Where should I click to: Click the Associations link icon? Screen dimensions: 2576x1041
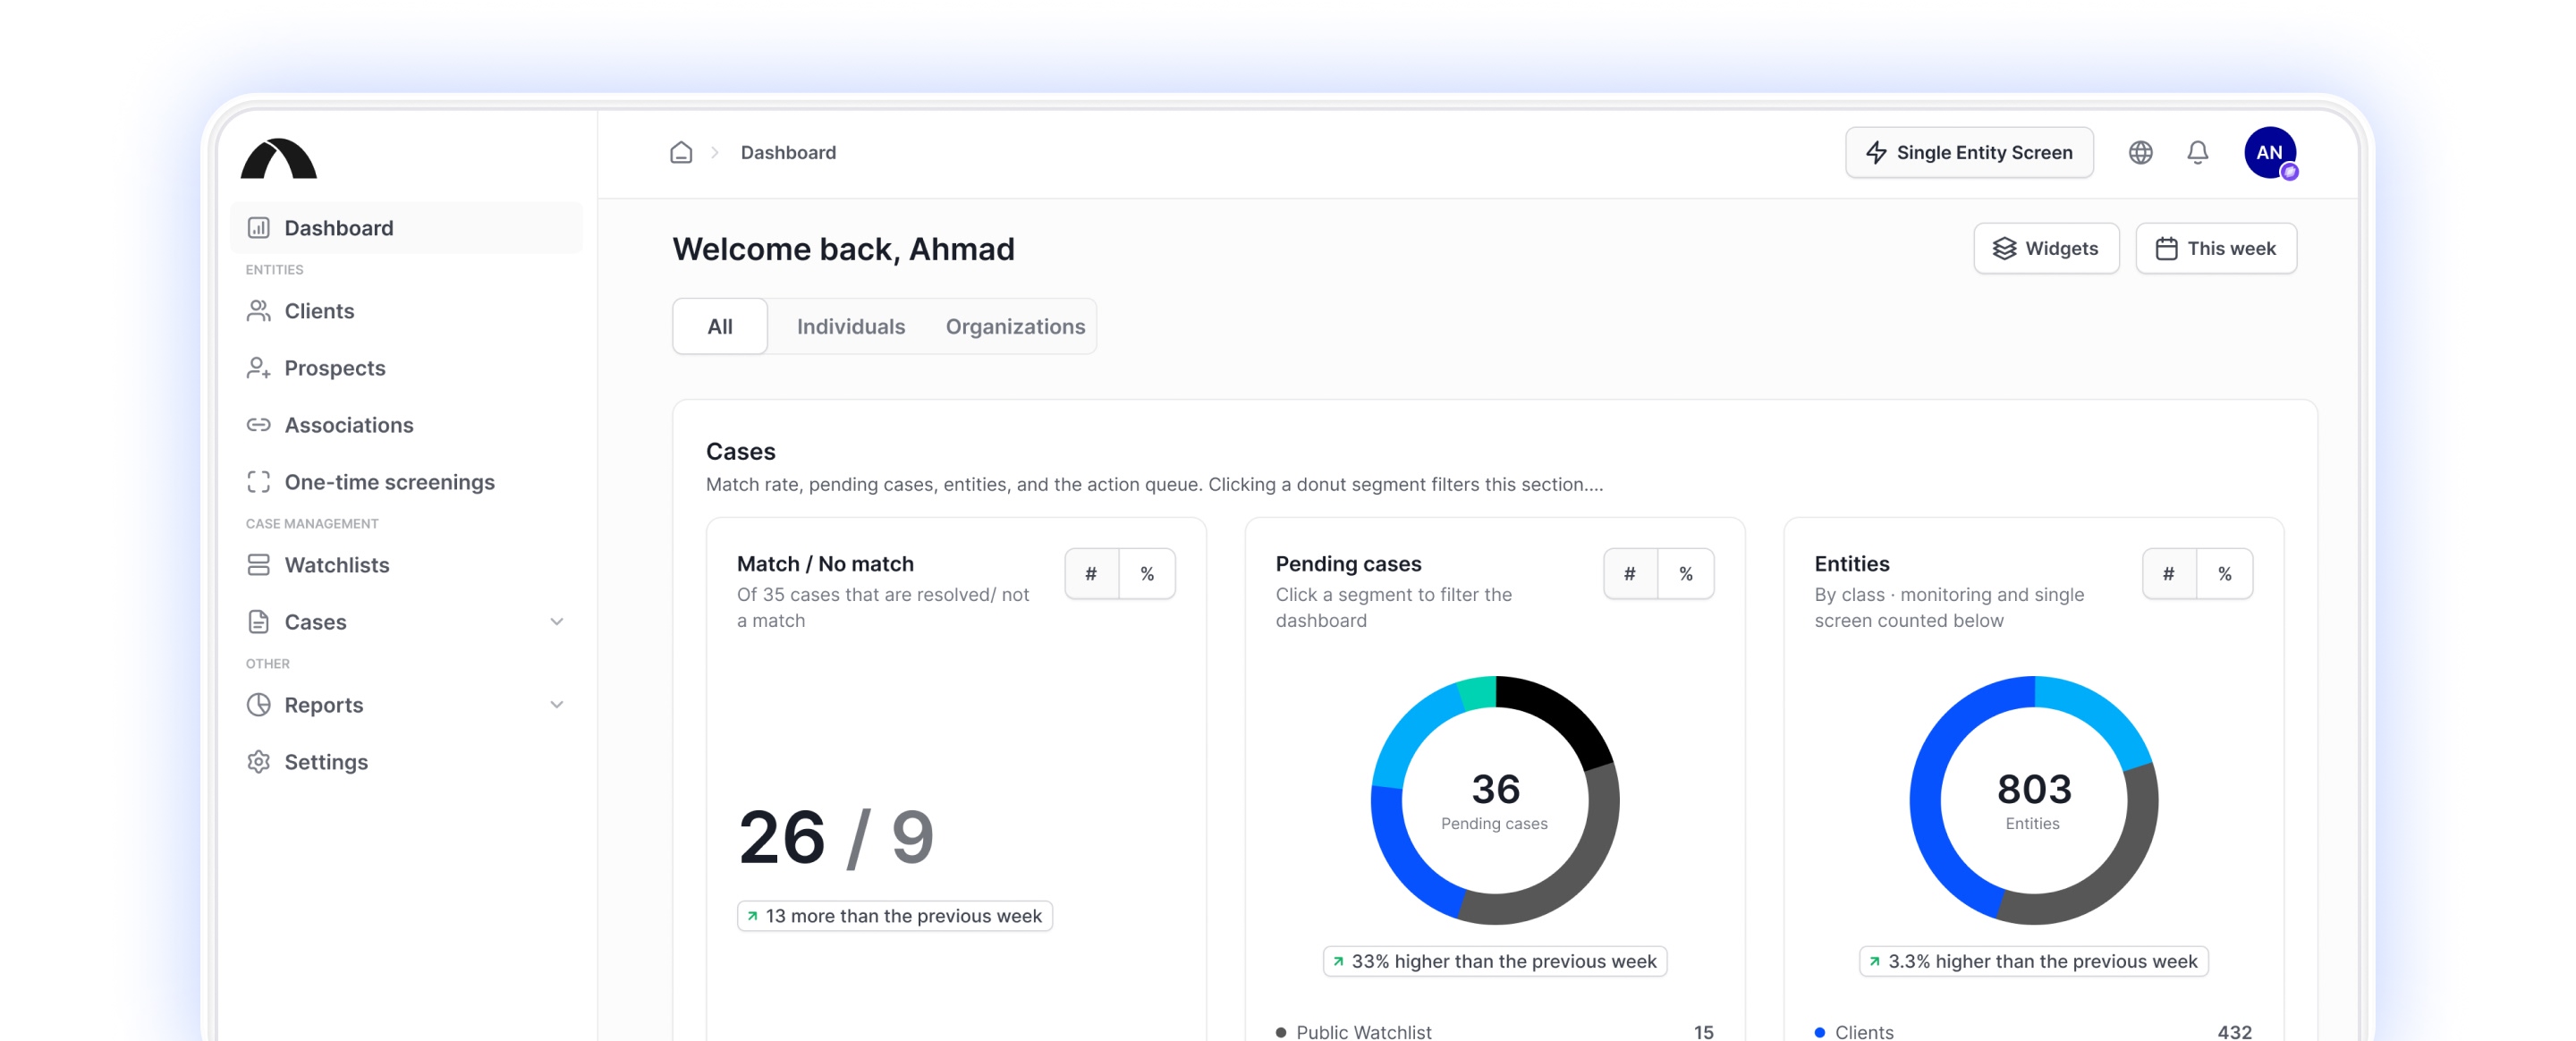pos(258,425)
